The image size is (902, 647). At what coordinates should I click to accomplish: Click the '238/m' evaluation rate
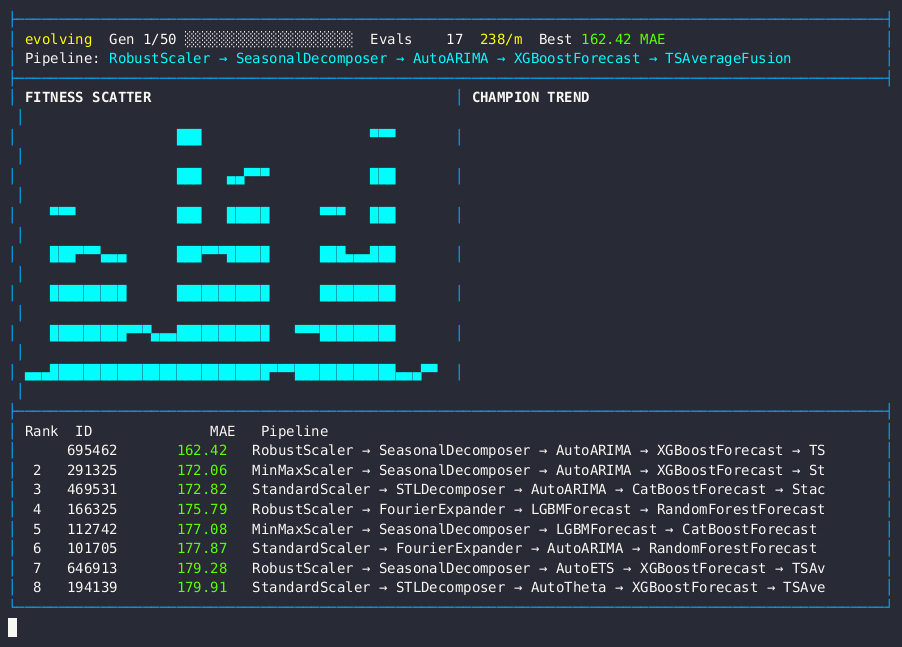pyautogui.click(x=501, y=39)
